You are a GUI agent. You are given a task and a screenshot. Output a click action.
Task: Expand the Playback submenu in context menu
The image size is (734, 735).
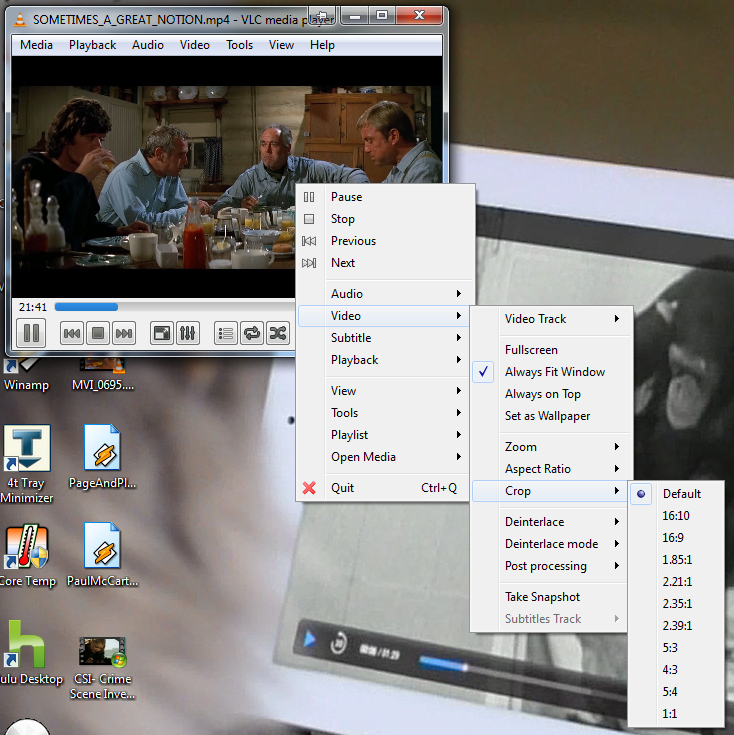(384, 360)
